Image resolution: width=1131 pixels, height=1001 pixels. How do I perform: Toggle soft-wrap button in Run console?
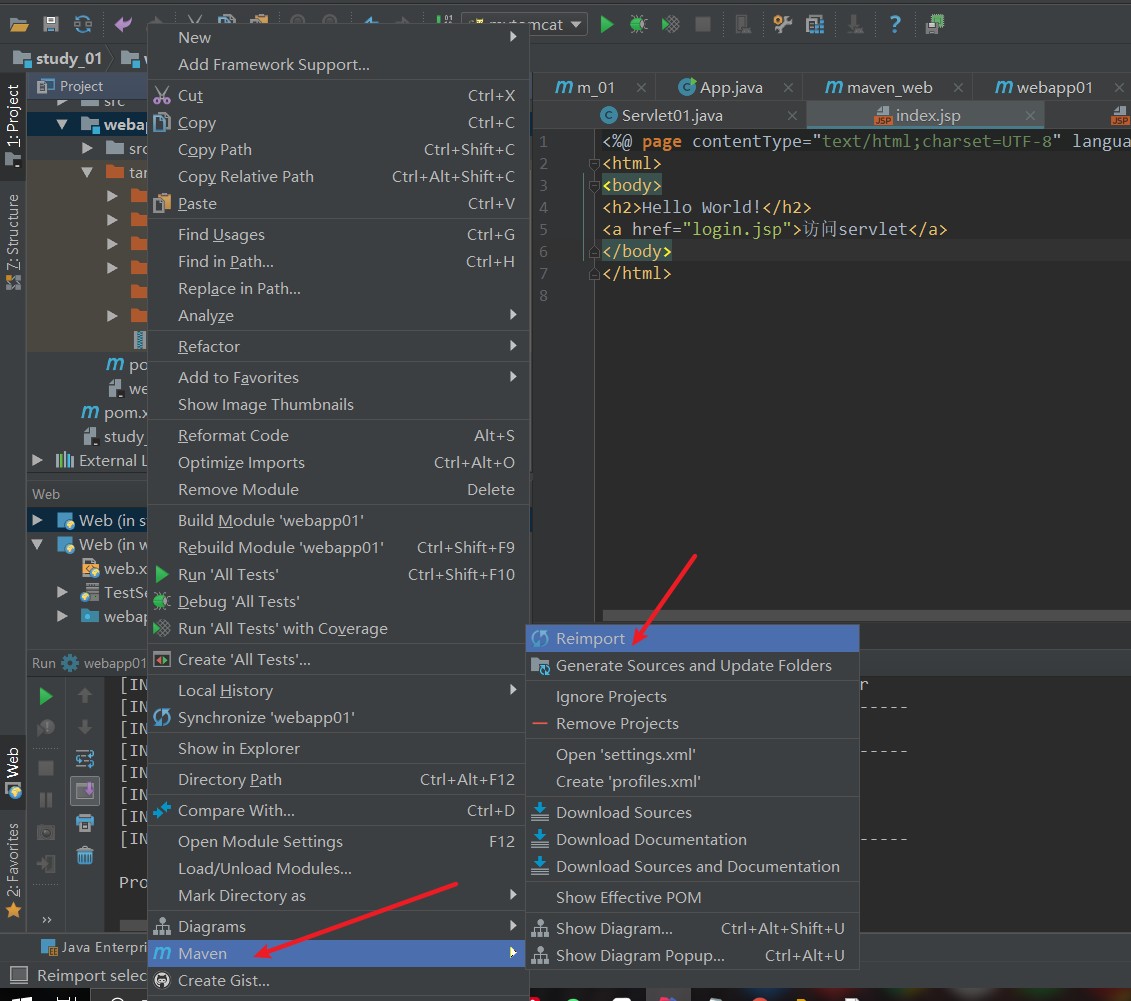click(x=85, y=759)
